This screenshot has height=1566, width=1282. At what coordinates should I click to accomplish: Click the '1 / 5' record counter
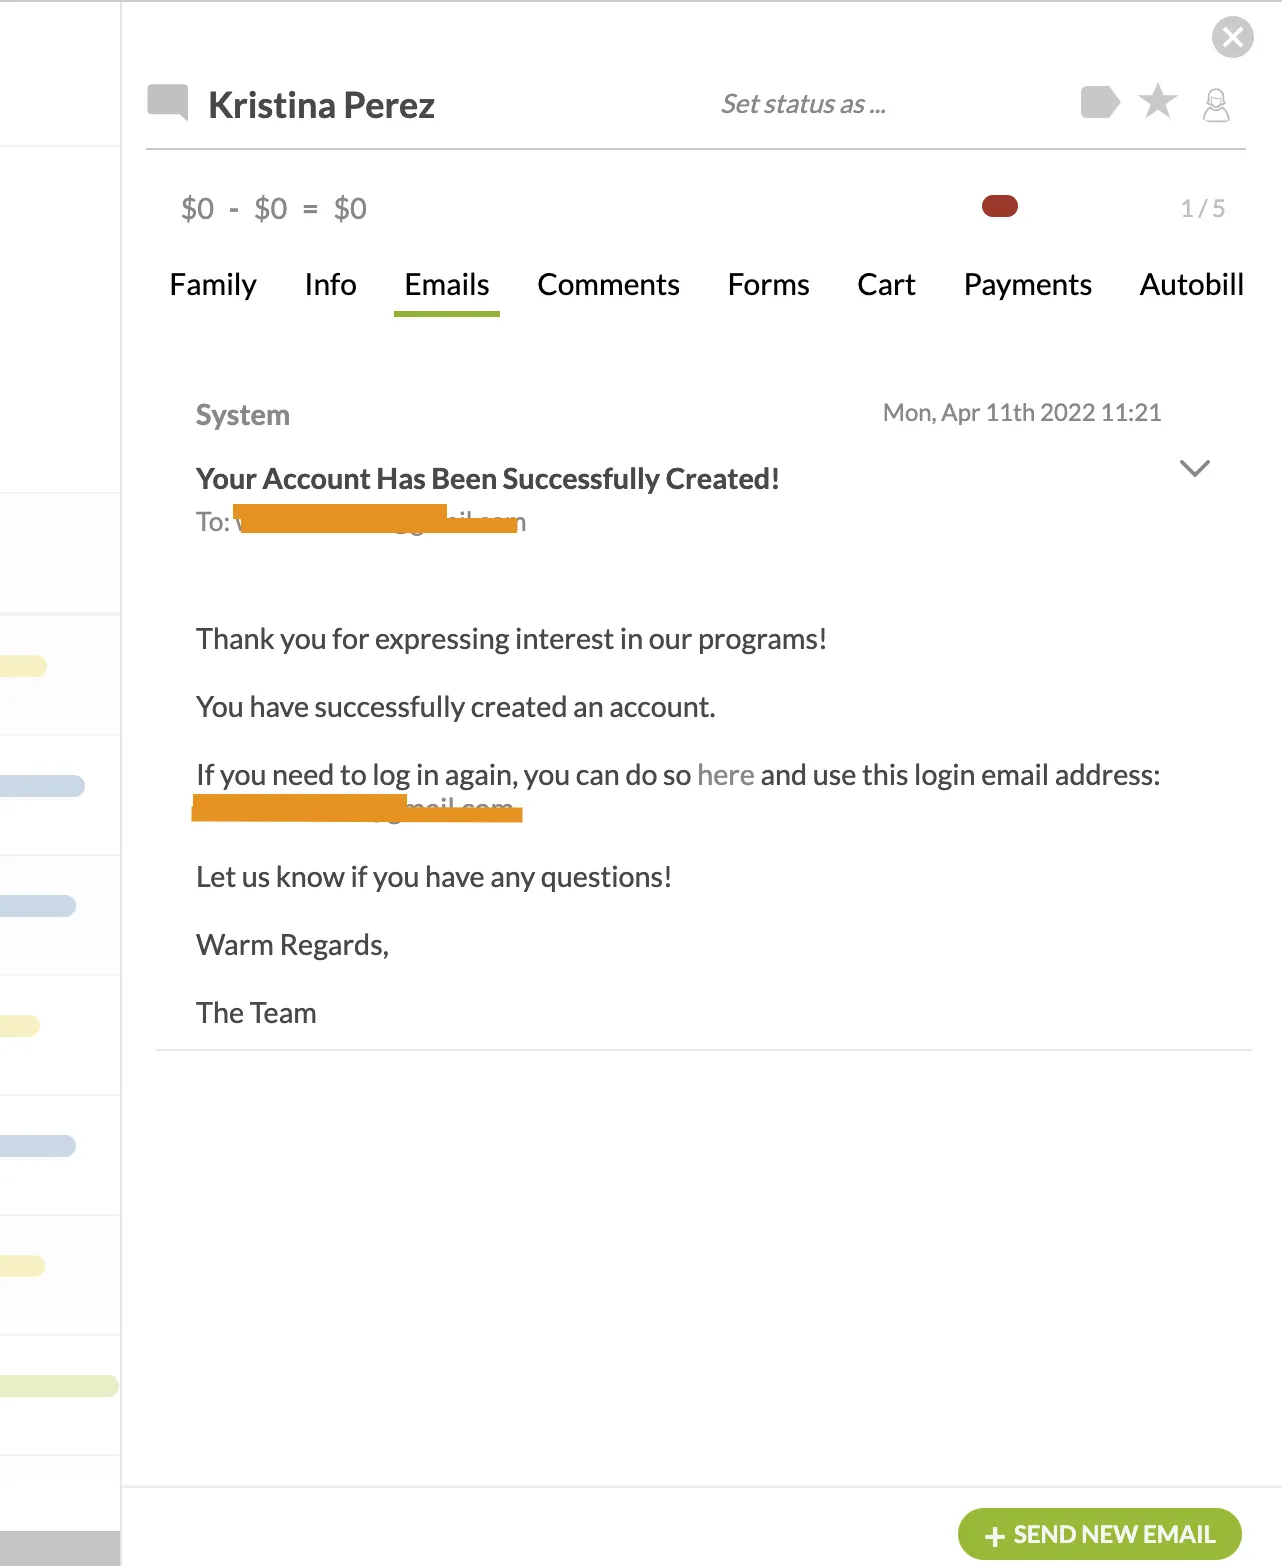click(x=1202, y=208)
